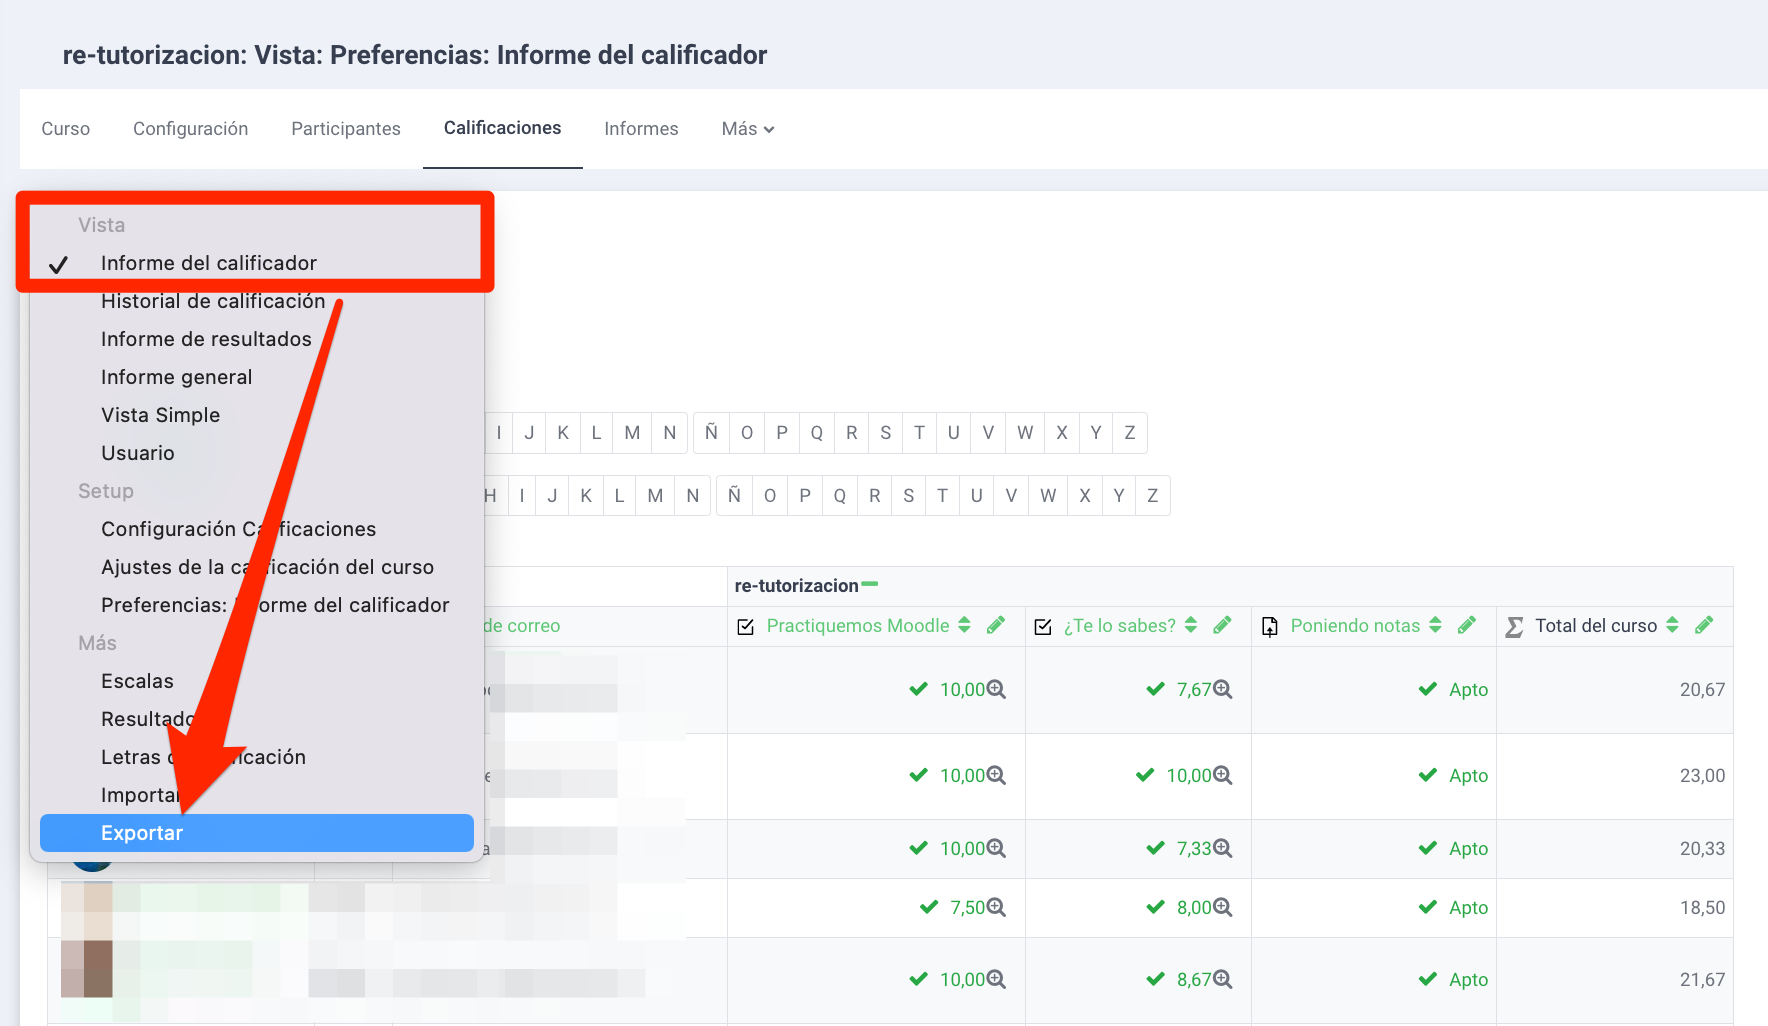Open Escalas from the Más section

[x=137, y=681]
